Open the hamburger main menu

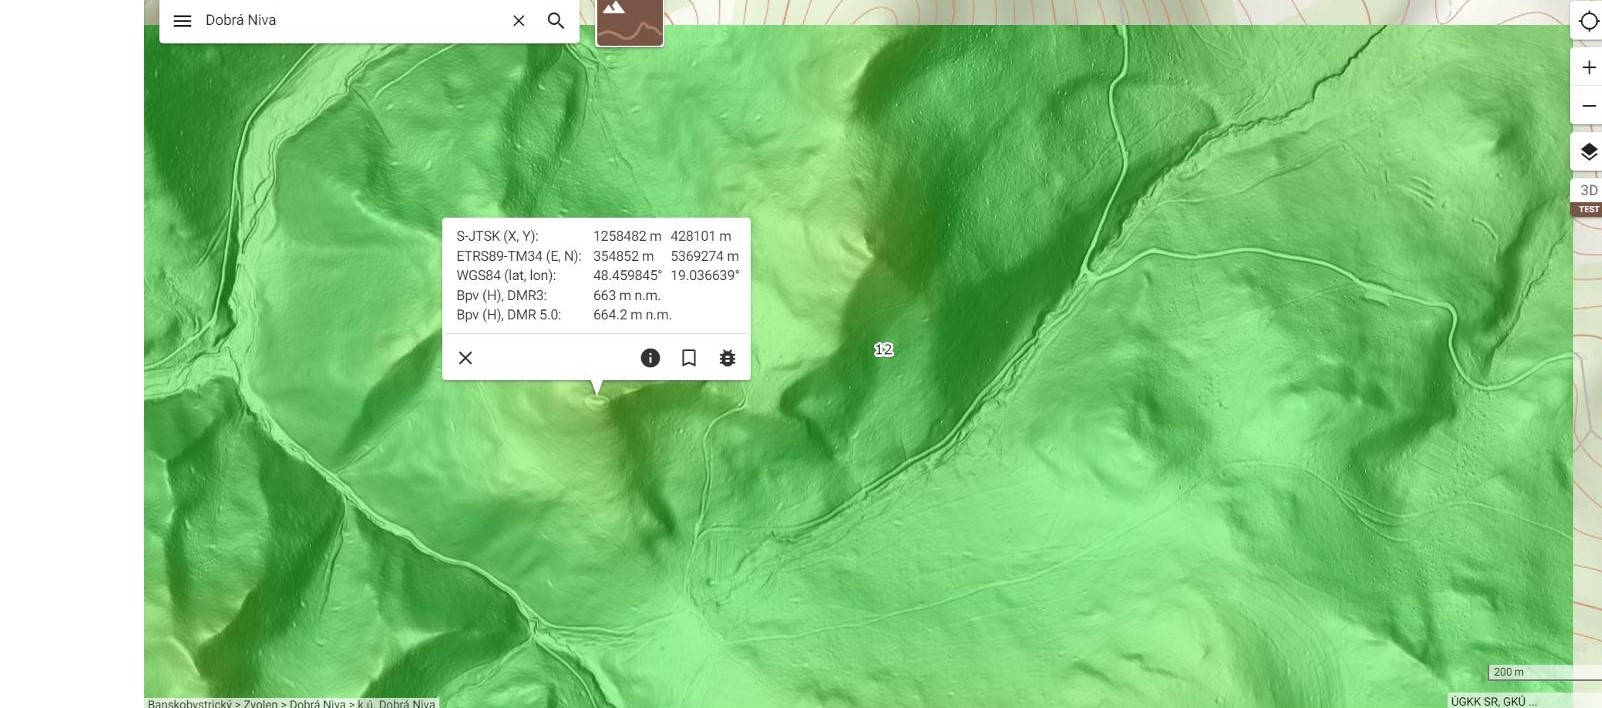(182, 21)
